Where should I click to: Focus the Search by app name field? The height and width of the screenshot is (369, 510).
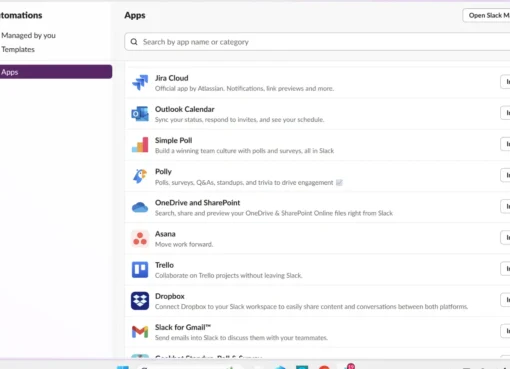pos(317,42)
